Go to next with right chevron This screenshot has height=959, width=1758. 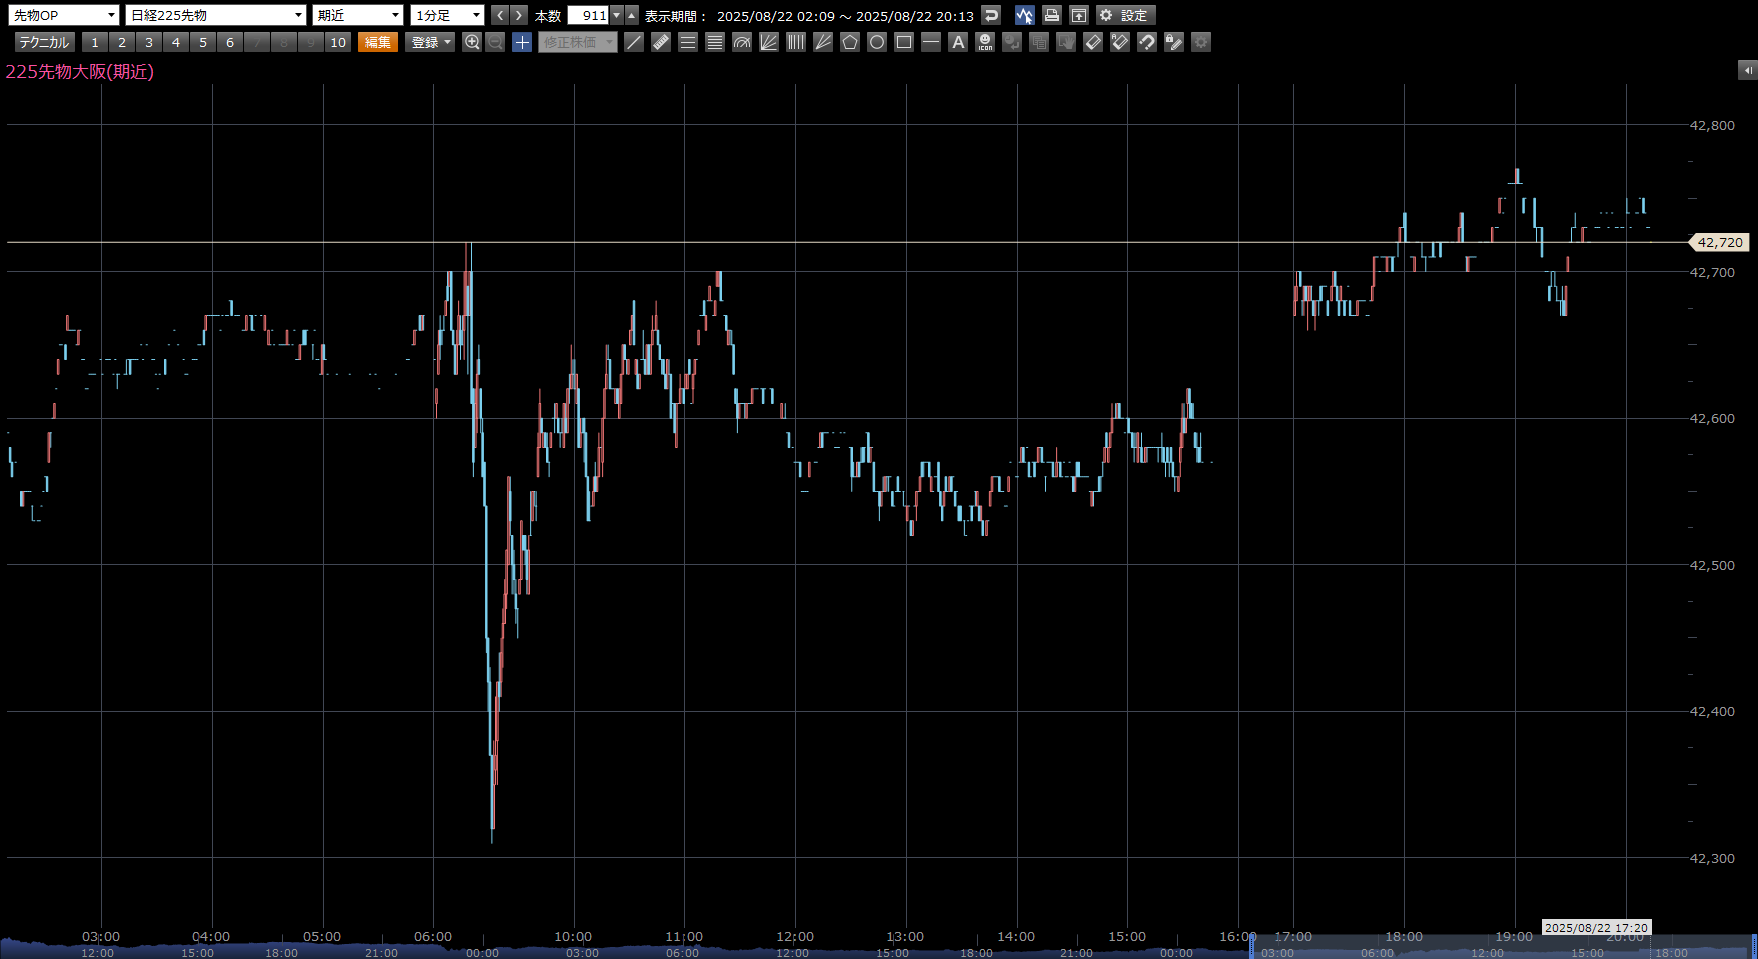point(518,15)
